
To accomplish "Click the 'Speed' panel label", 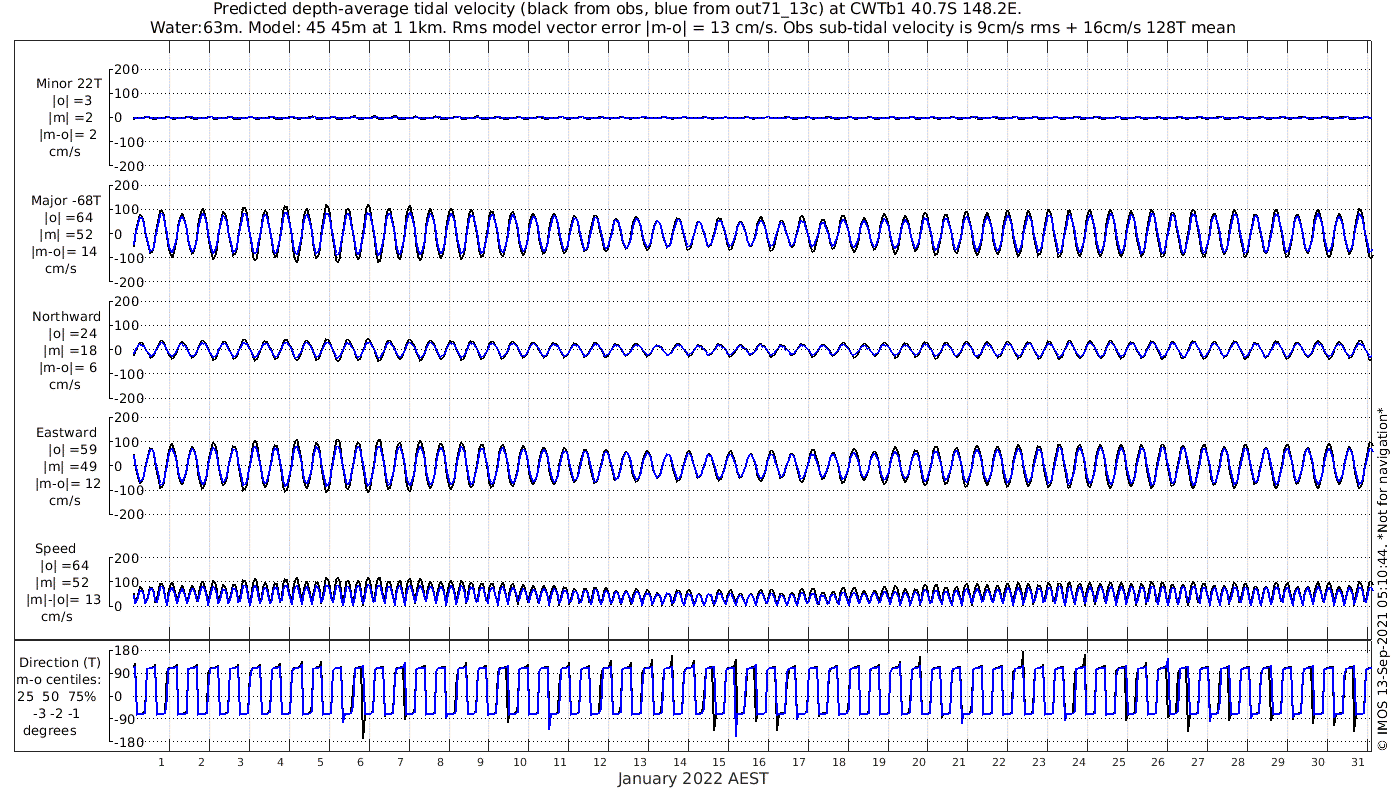I will [55, 549].
